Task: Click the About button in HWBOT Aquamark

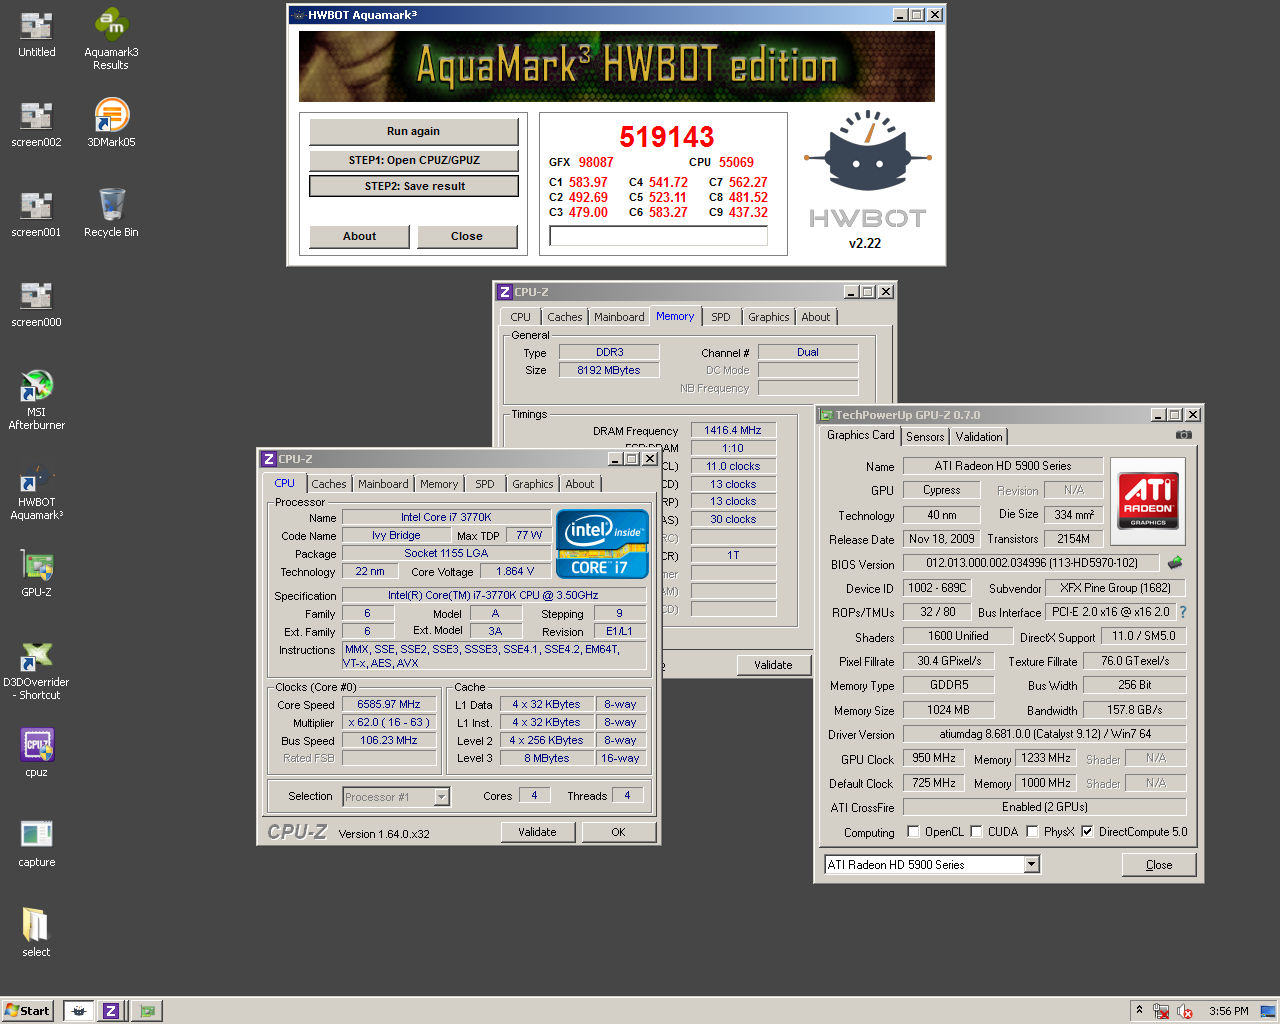Action: coord(360,236)
